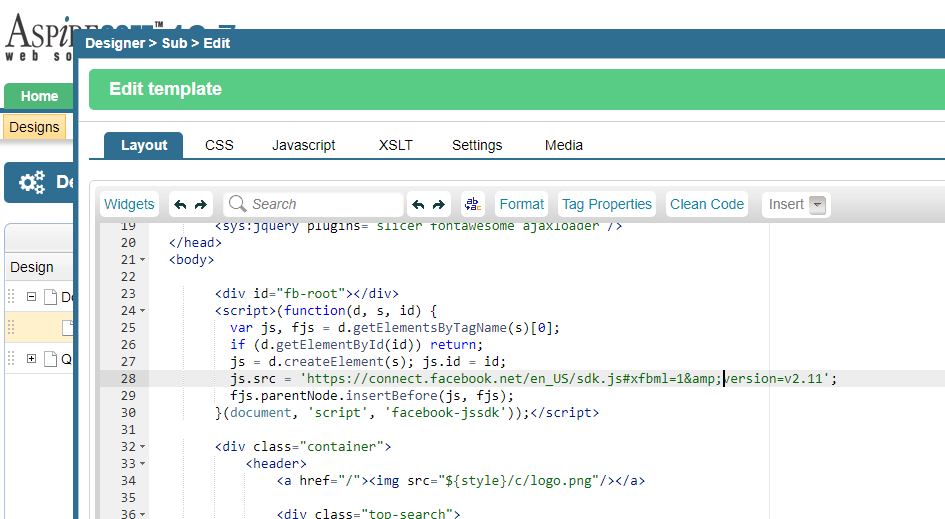Fold the header element at line 33
The height and width of the screenshot is (519, 945).
pos(143,464)
